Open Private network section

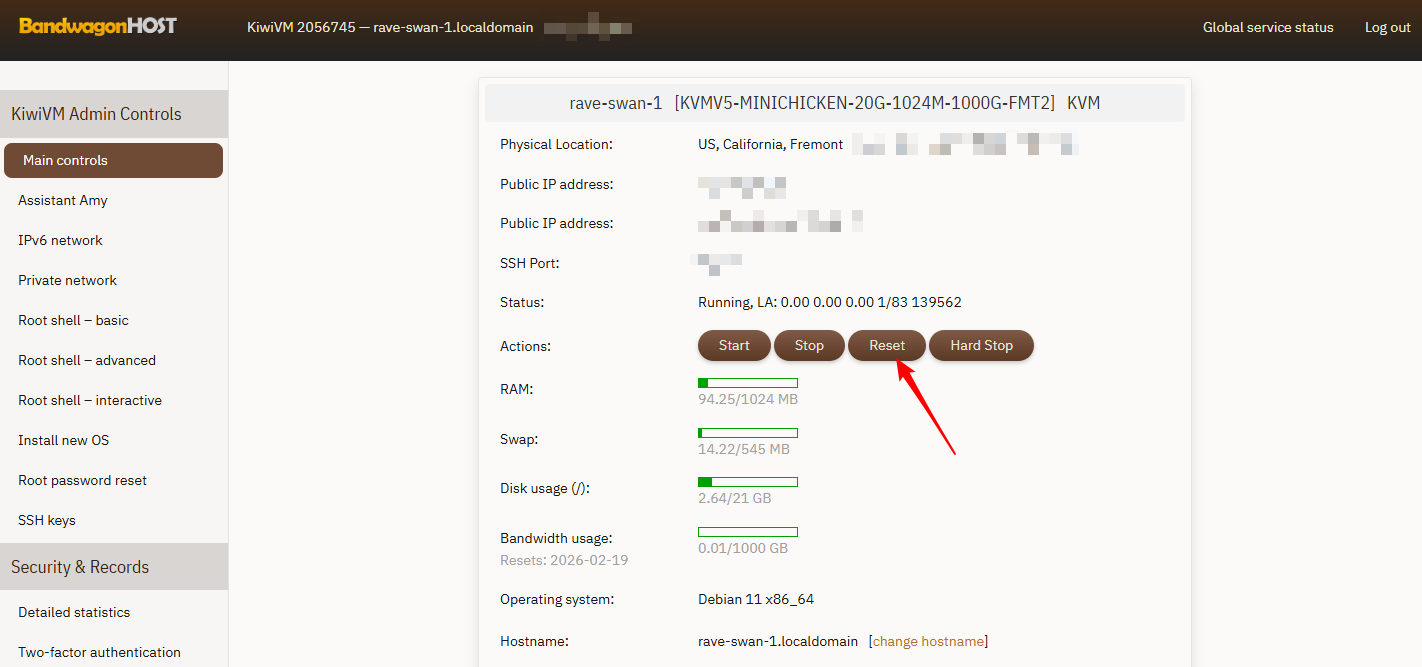point(67,280)
